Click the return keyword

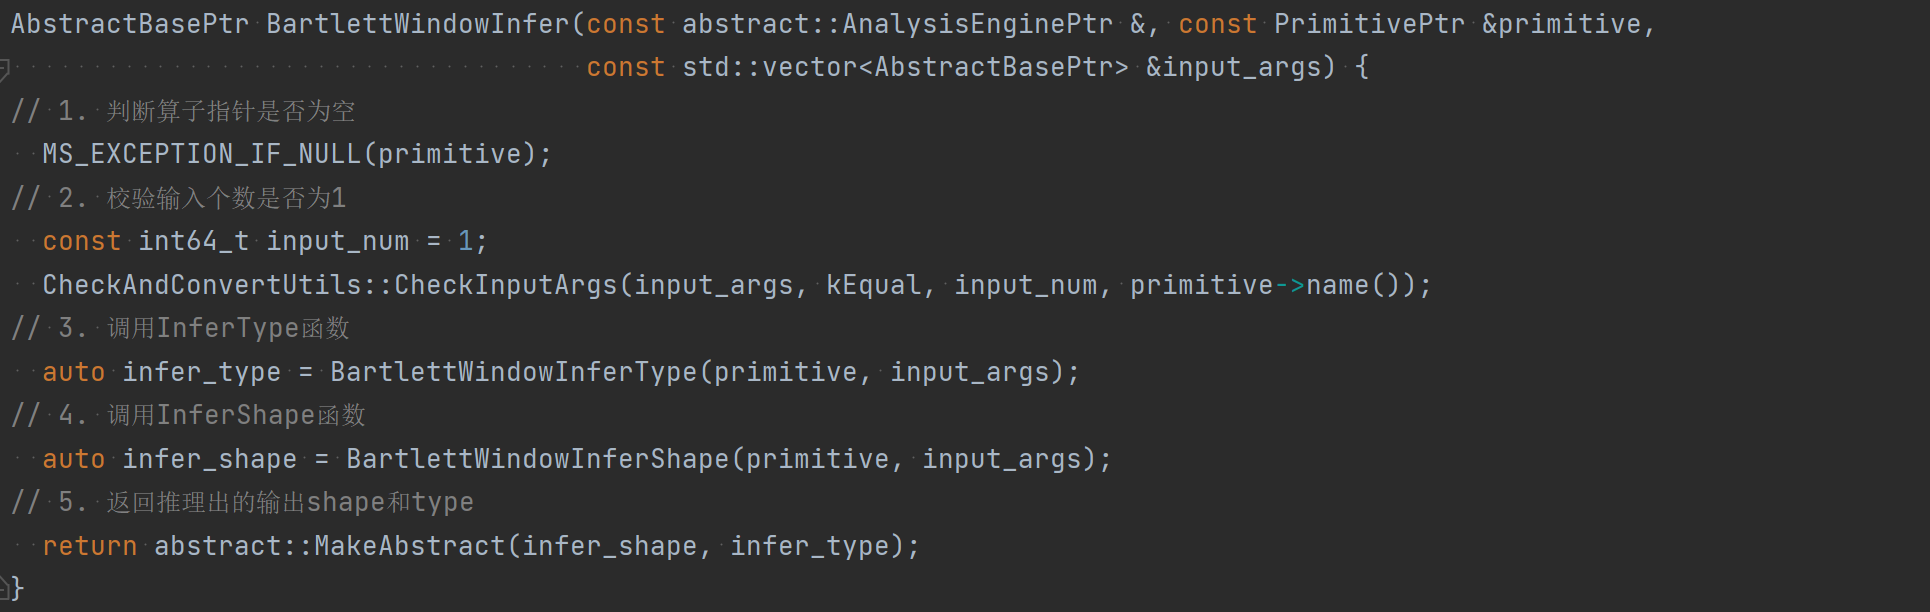click(90, 546)
